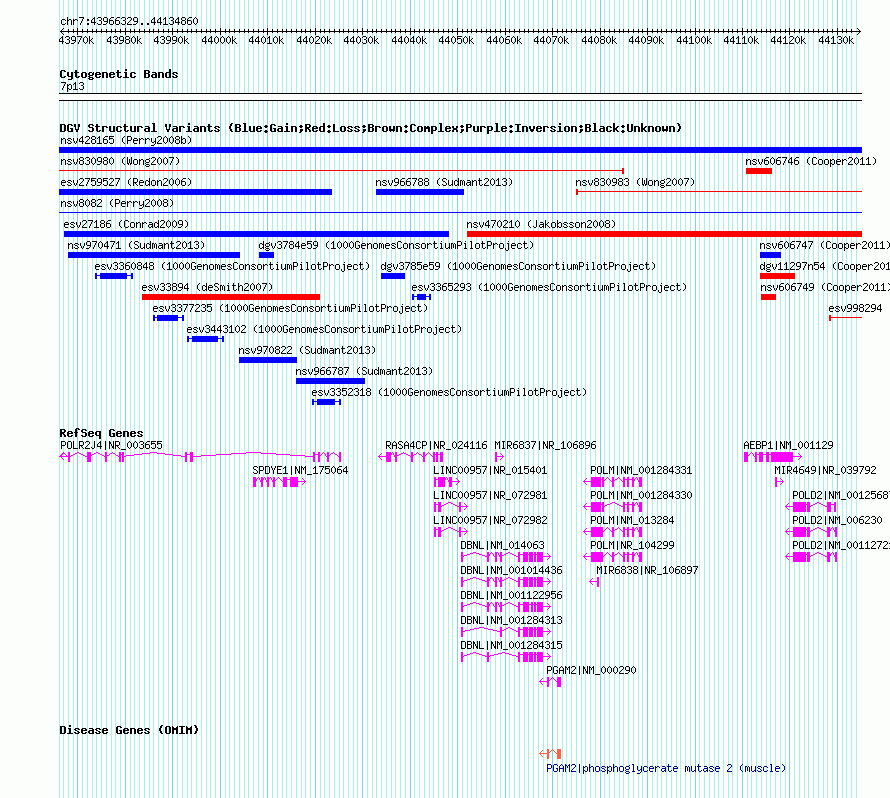Open the nsv830983 (Wong2007) variant label
The image size is (890, 798).
point(635,182)
